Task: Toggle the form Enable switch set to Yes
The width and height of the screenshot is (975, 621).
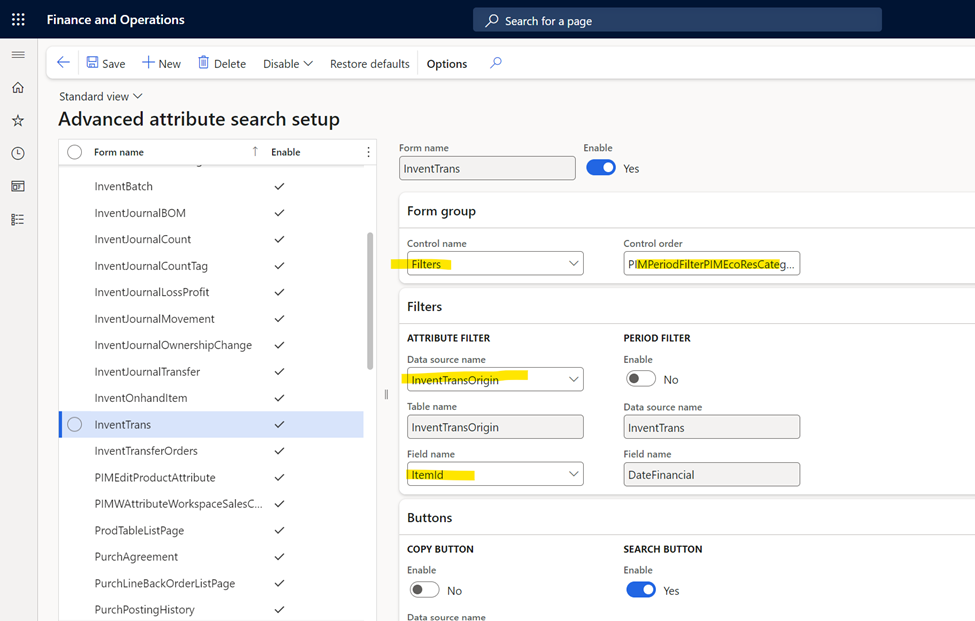Action: click(x=601, y=168)
